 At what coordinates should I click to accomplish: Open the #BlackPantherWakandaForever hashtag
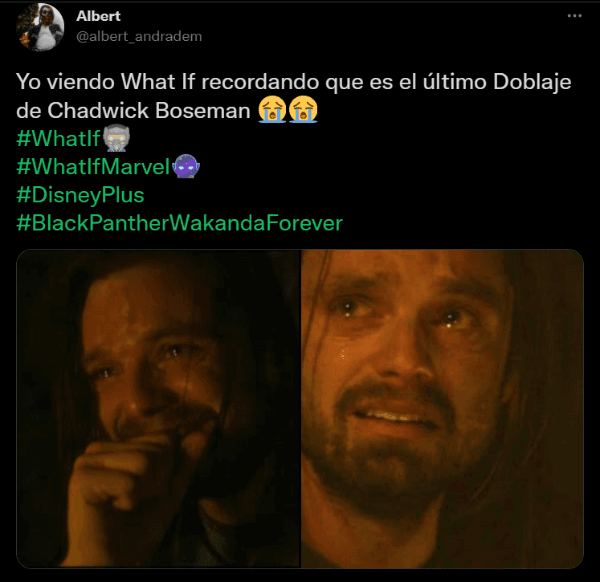[x=179, y=223]
